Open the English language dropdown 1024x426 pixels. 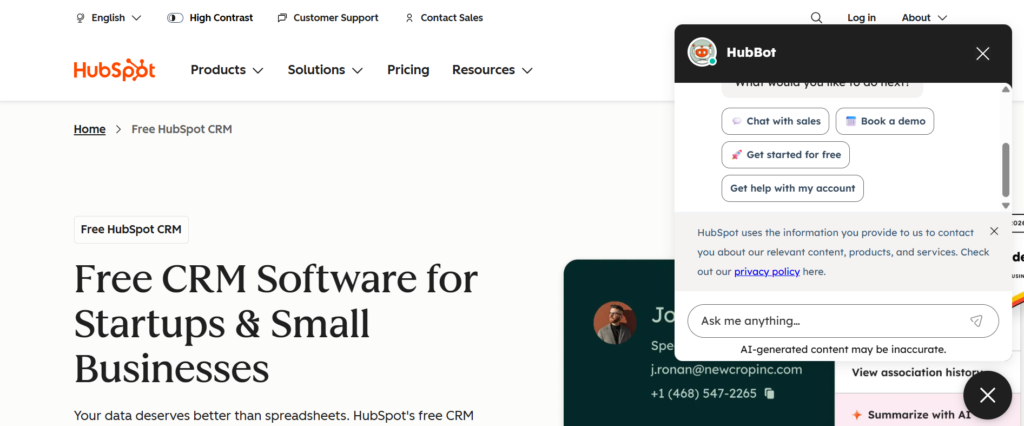[109, 18]
